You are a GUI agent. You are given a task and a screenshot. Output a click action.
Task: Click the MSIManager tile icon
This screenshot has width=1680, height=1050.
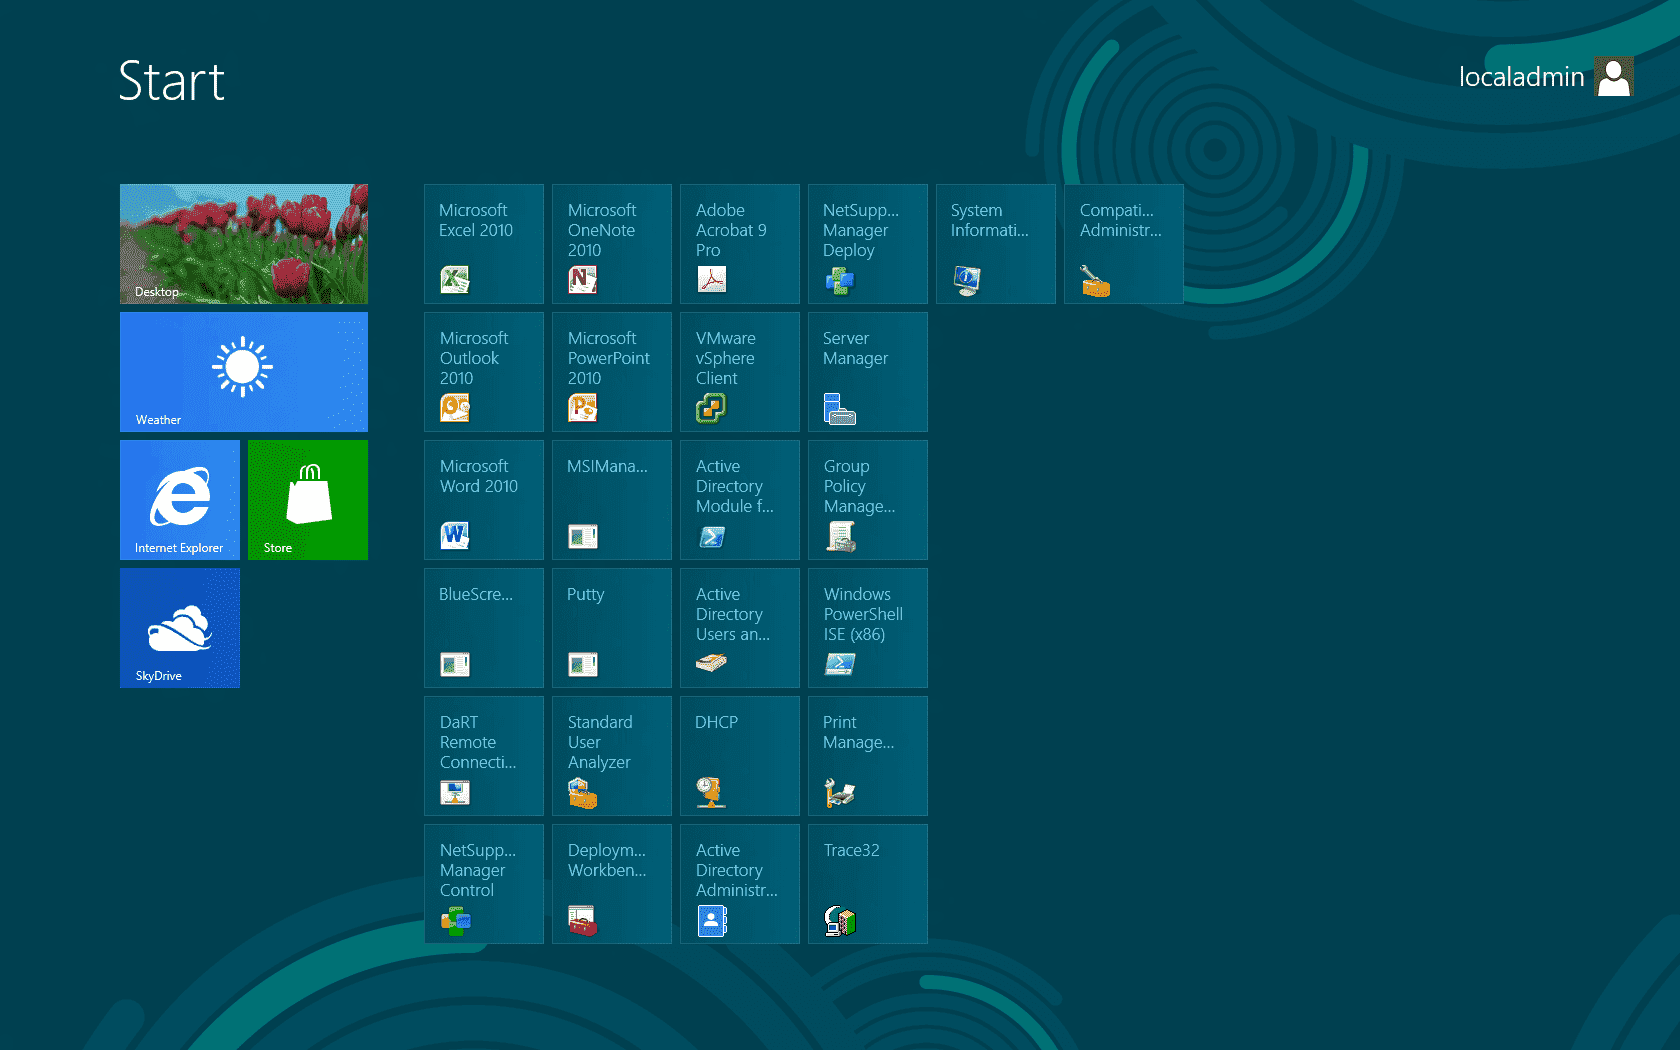tap(583, 536)
